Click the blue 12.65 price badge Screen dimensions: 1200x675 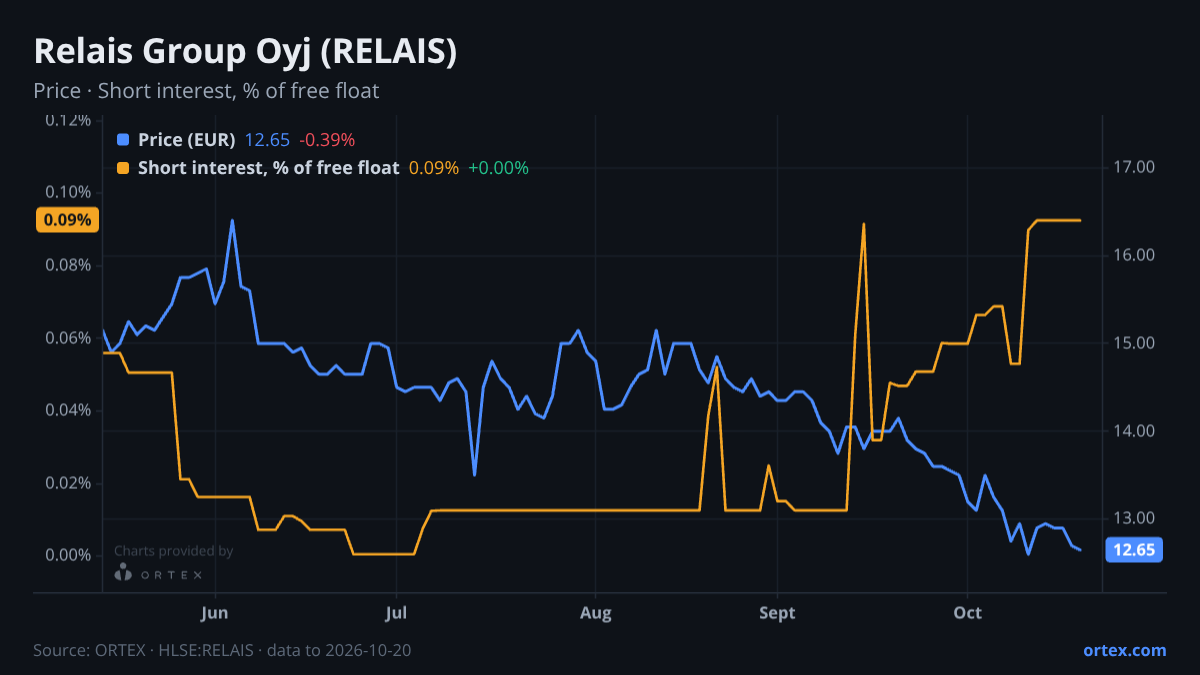coord(1134,549)
